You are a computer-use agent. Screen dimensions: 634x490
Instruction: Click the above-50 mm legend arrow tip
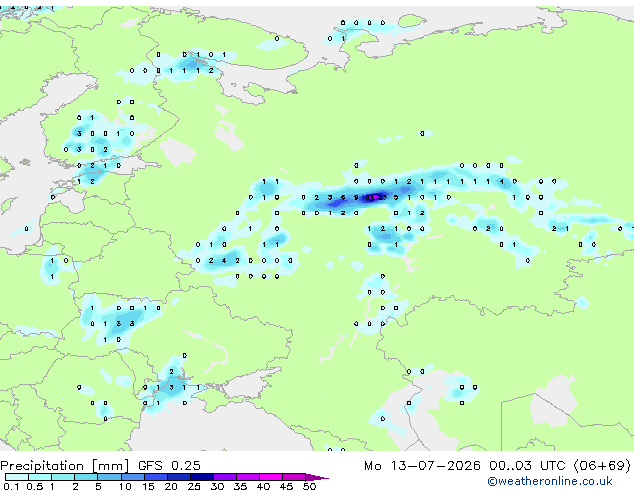[317, 477]
